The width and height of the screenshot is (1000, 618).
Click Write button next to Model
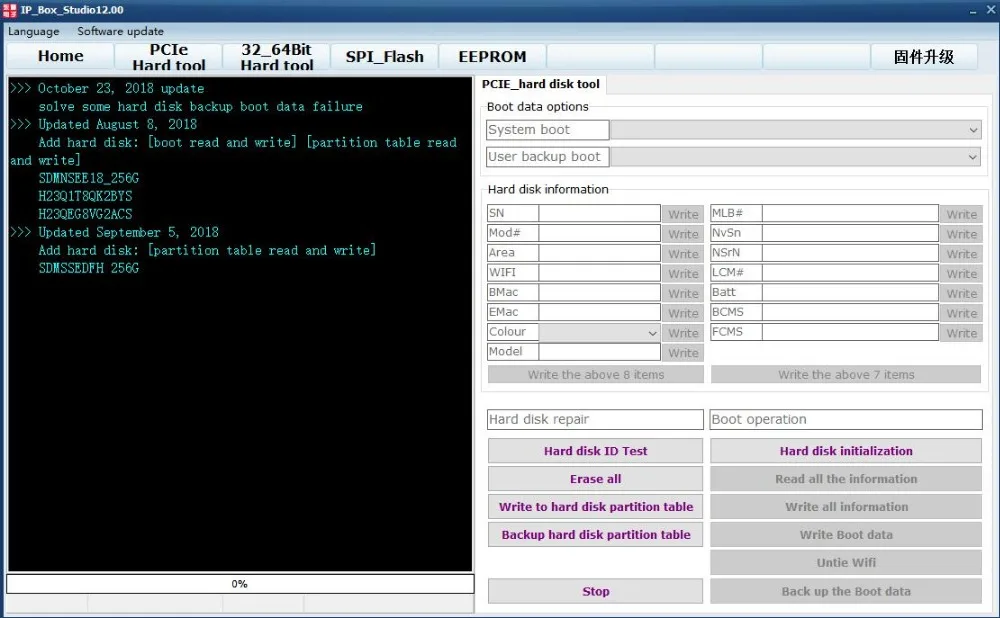click(683, 353)
